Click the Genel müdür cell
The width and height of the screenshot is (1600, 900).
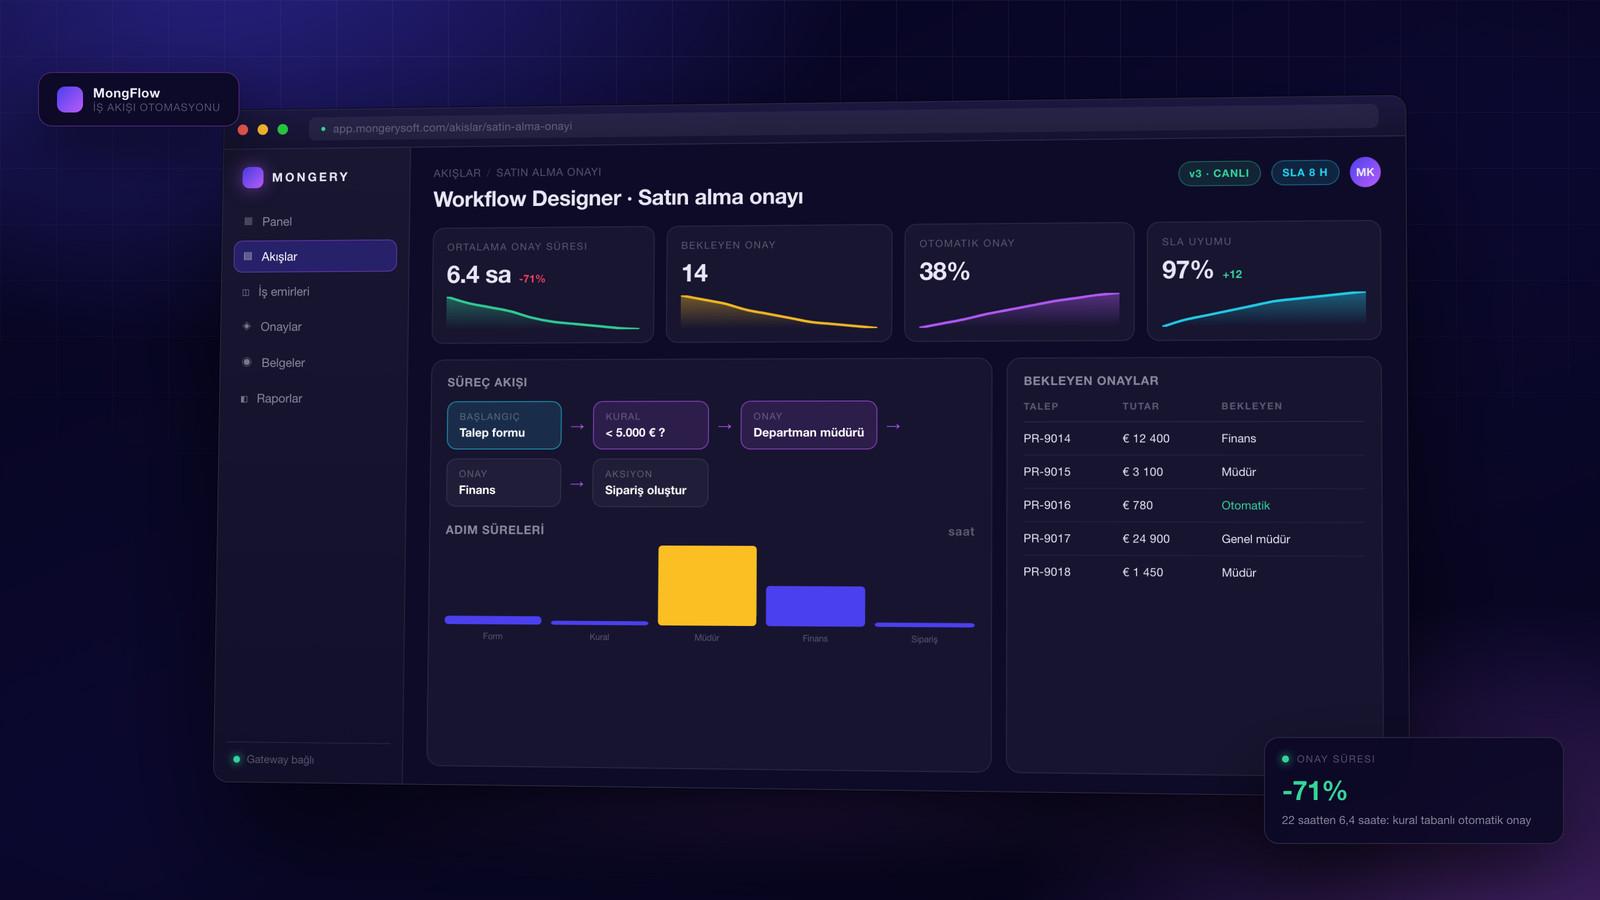(1256, 539)
